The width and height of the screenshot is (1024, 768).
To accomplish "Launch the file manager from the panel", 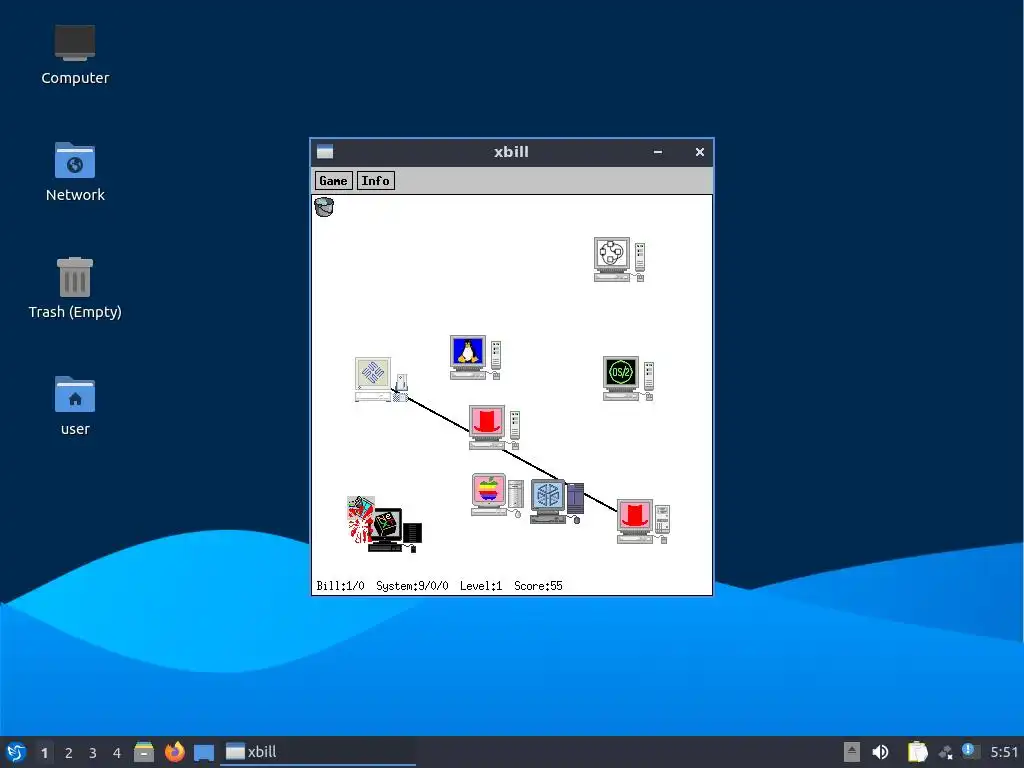I will (x=144, y=752).
